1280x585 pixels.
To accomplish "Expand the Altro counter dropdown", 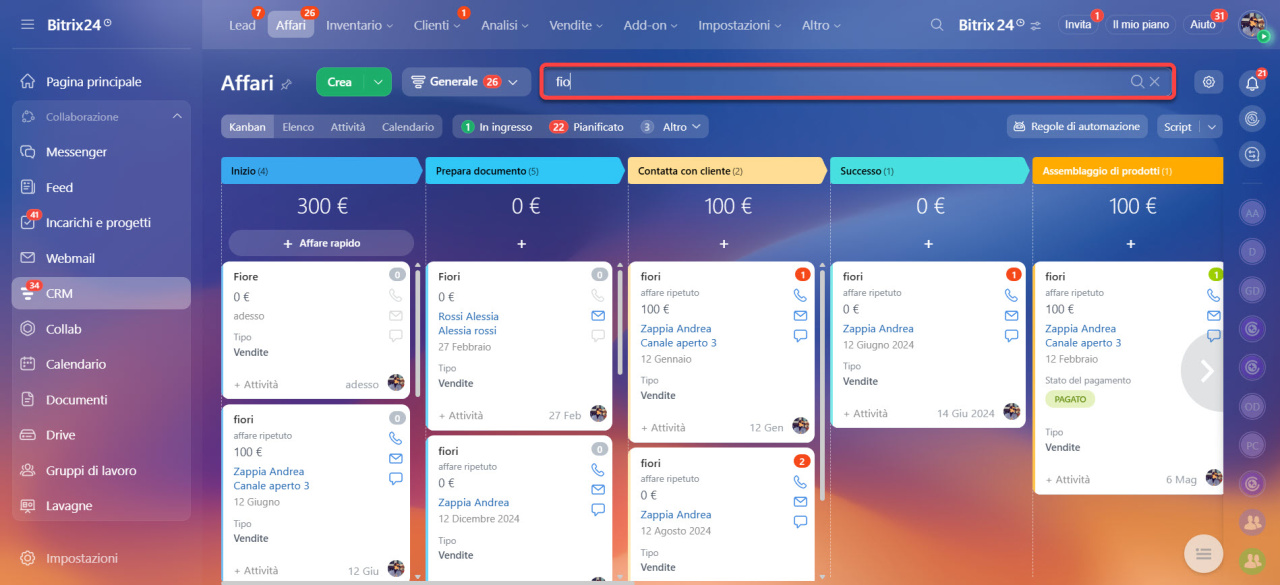I will coord(673,127).
